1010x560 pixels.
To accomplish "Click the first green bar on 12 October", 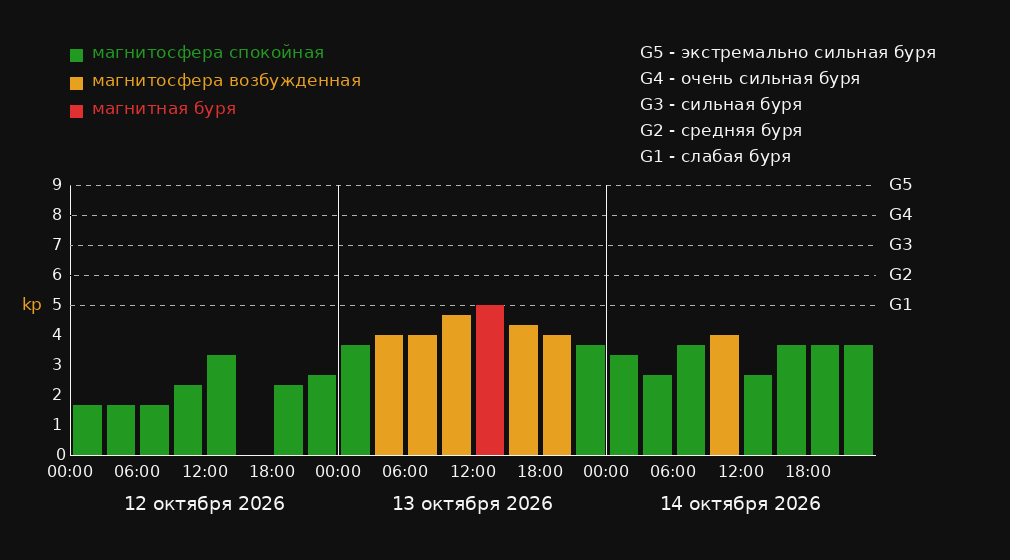I will (x=88, y=430).
